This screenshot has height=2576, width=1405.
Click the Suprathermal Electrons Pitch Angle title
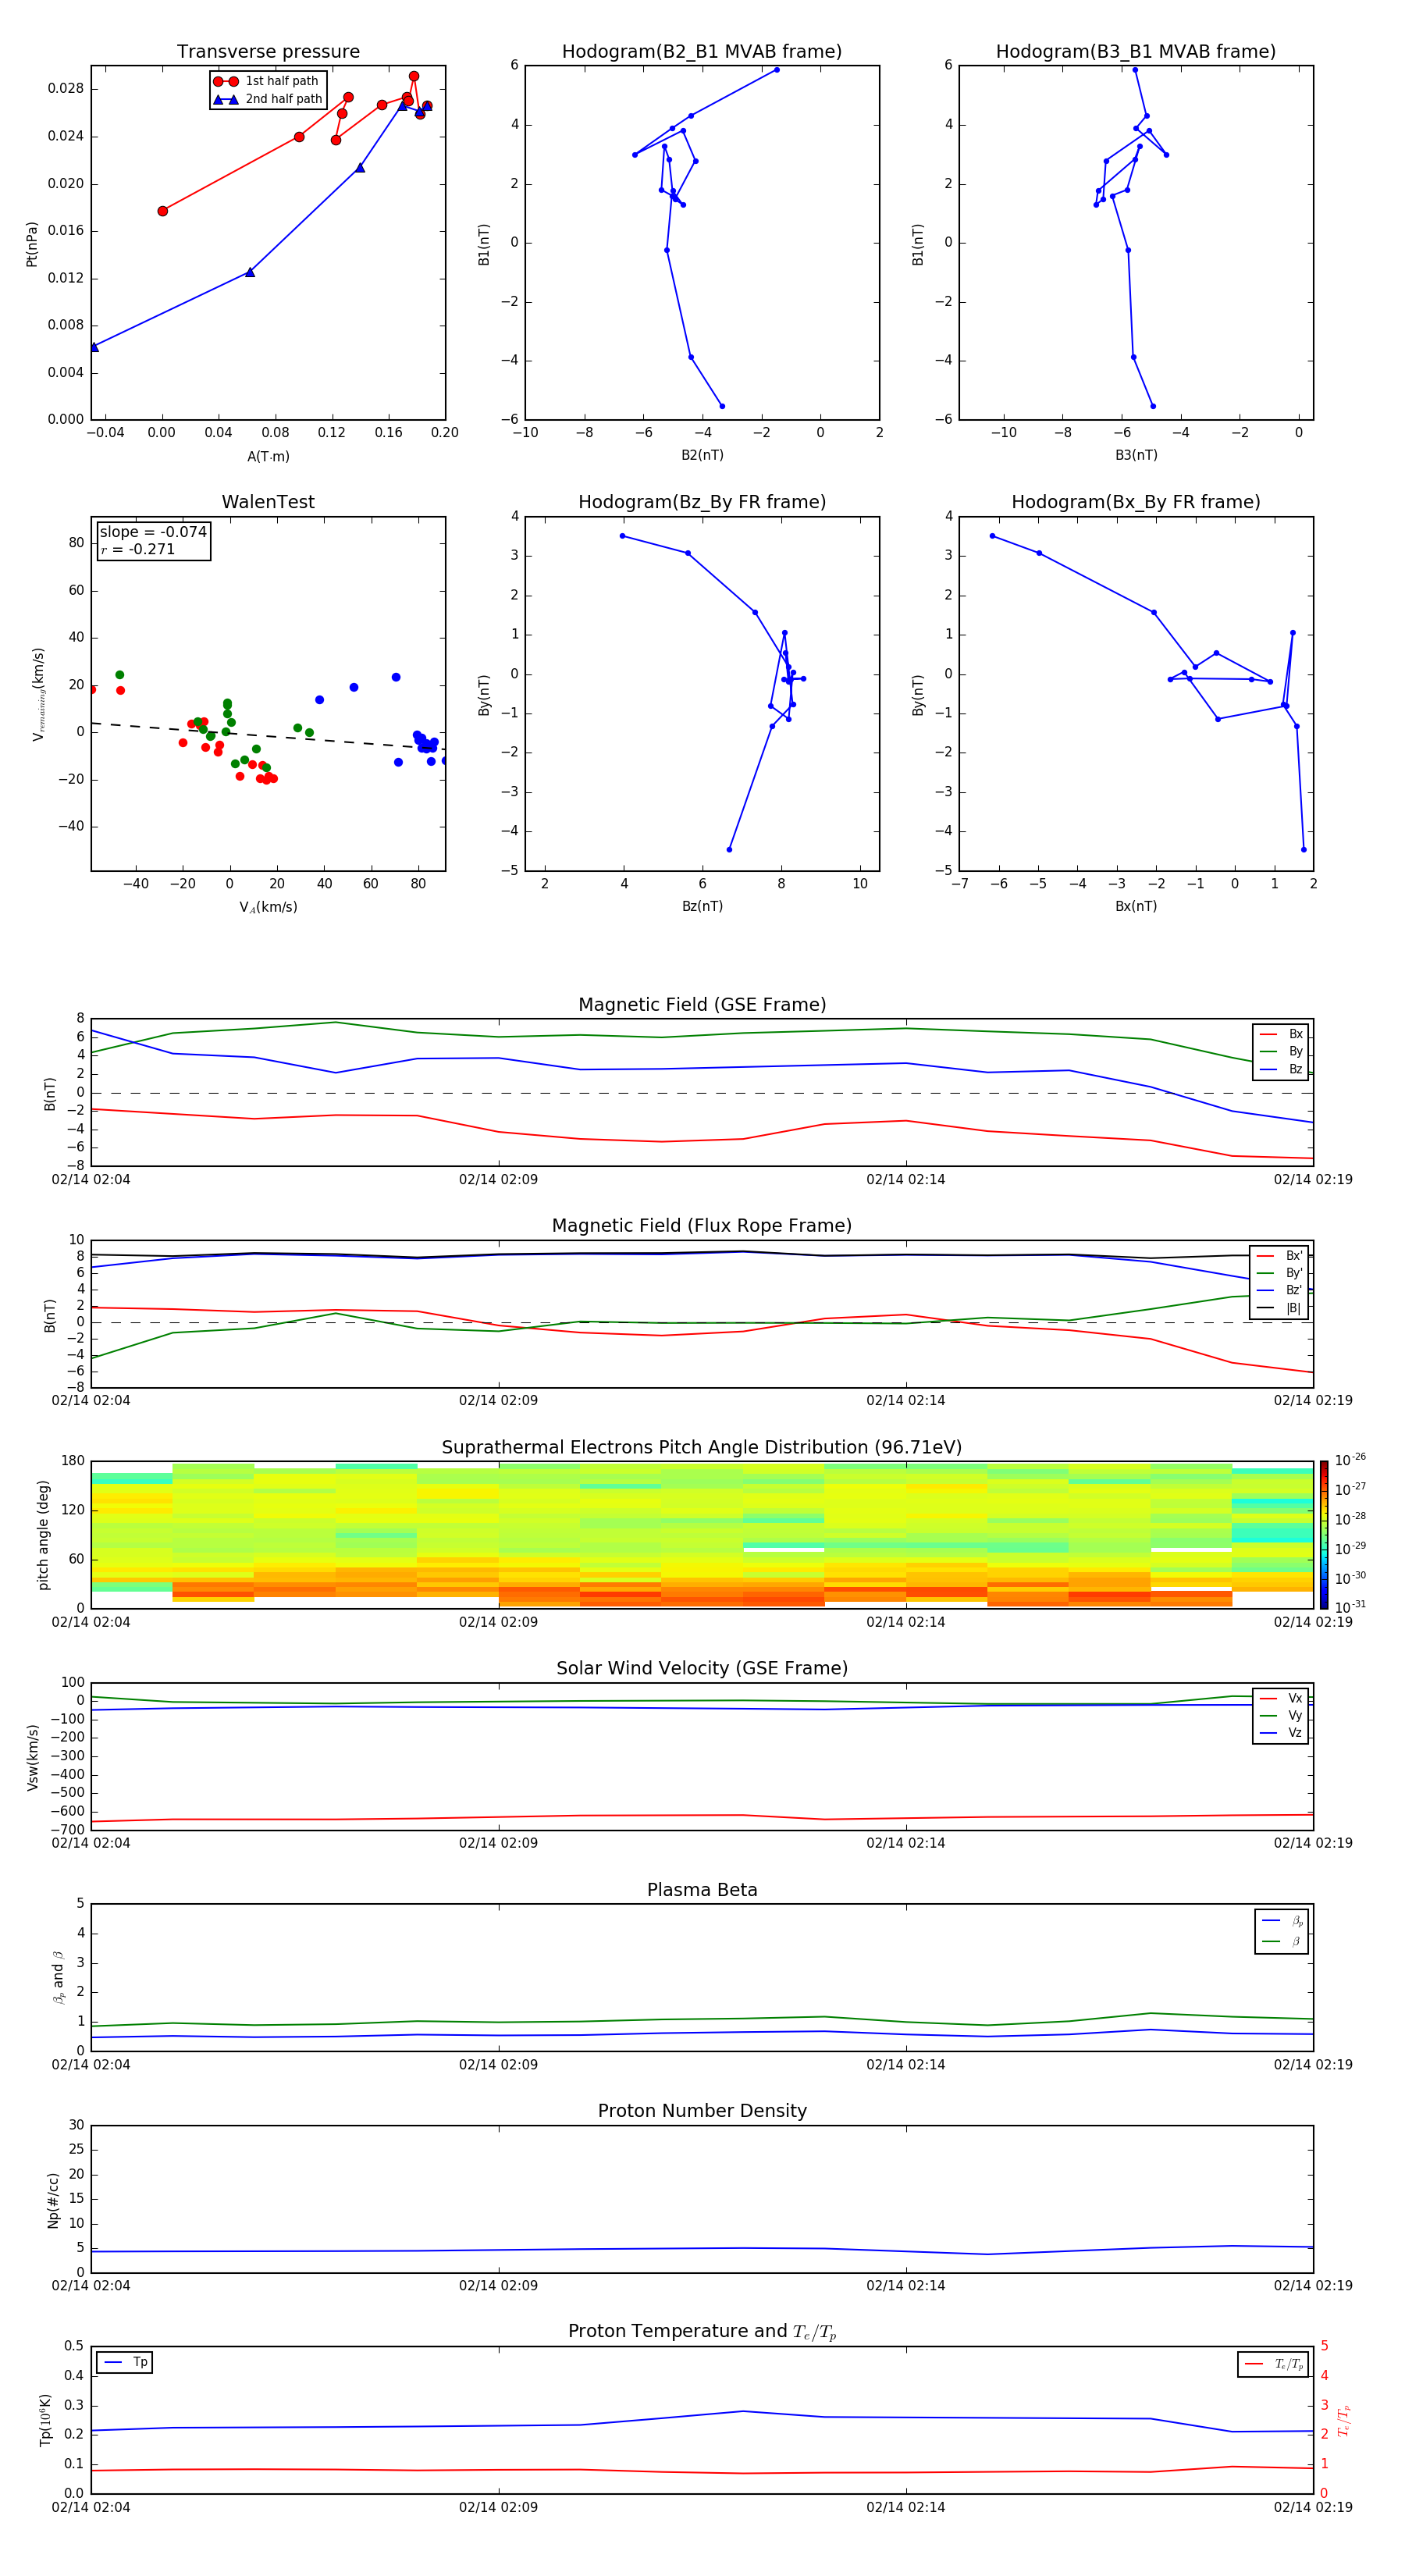point(702,1448)
